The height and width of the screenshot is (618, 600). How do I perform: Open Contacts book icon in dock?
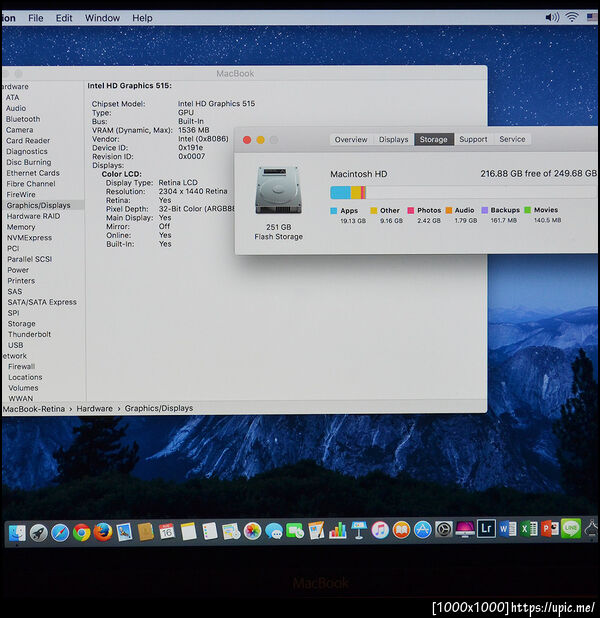point(145,532)
